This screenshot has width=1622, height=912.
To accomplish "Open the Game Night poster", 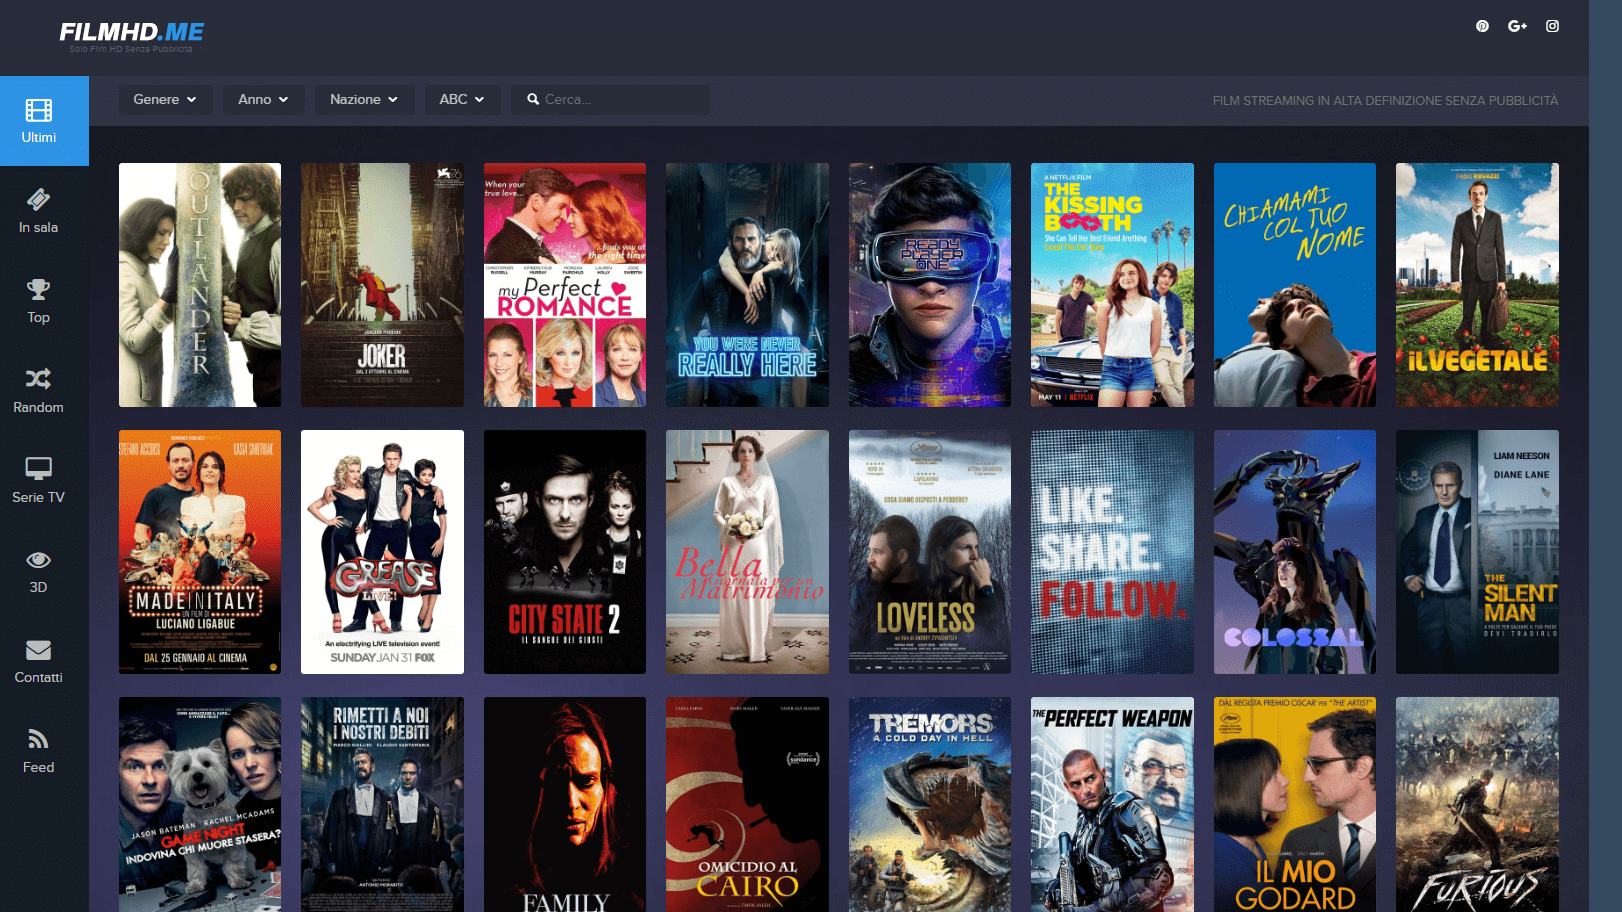I will (200, 804).
